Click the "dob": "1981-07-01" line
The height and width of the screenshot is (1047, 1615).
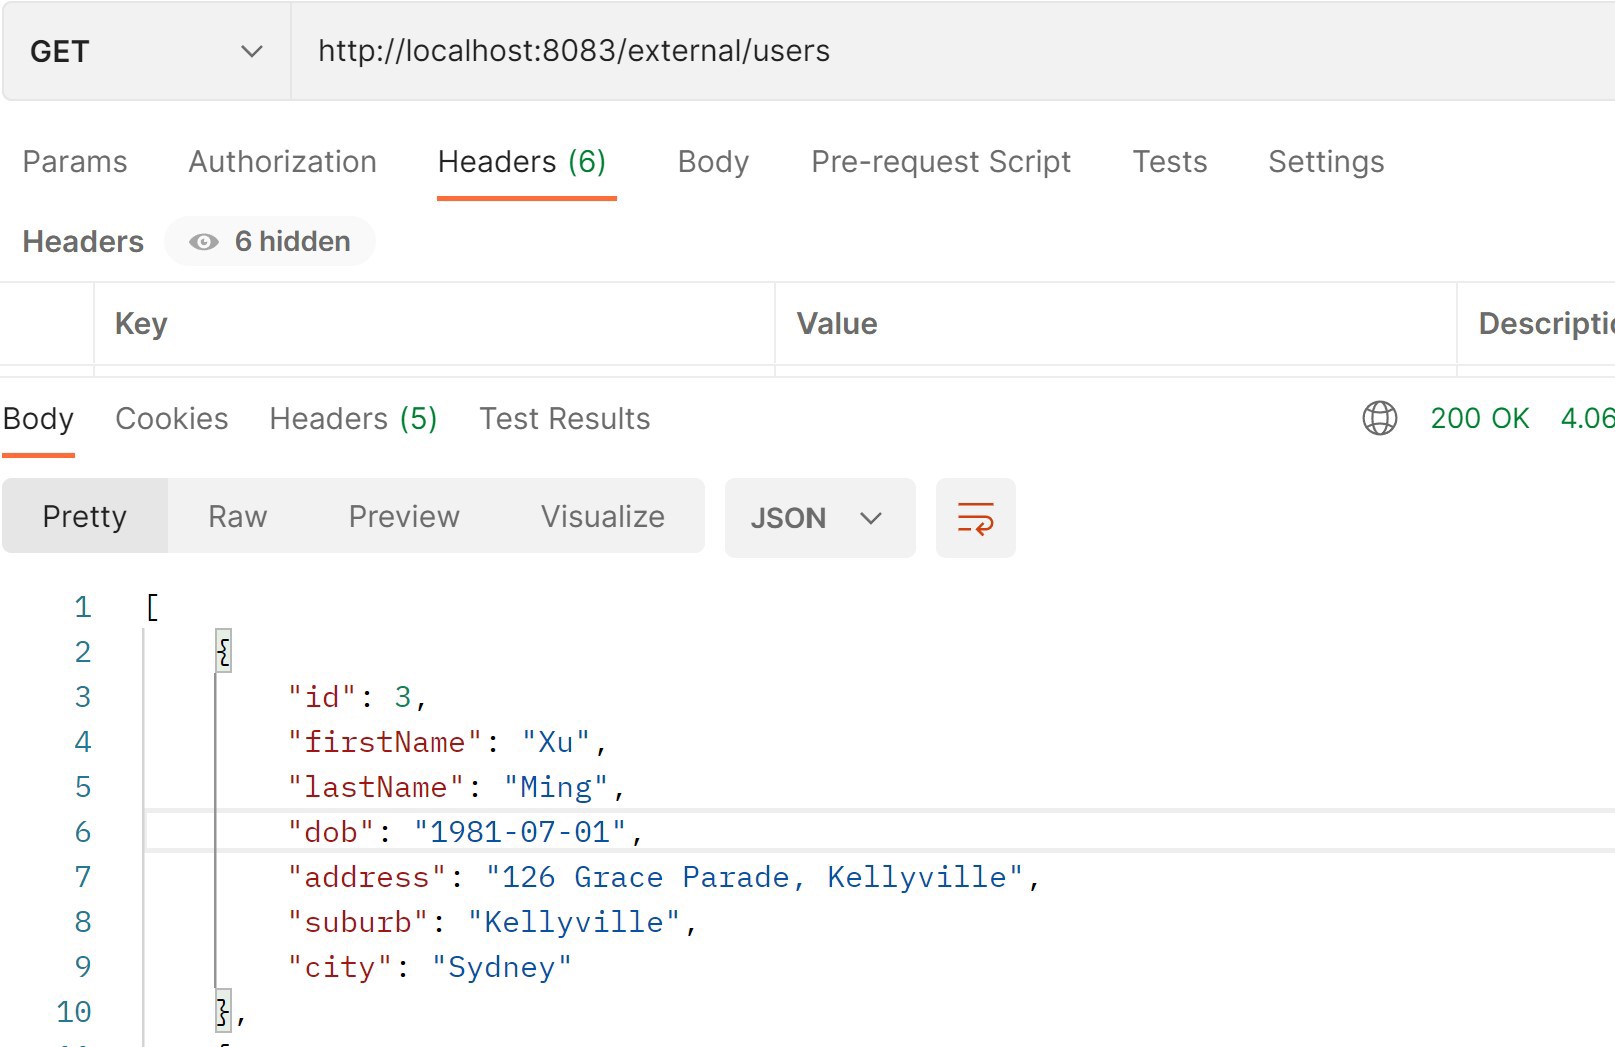[466, 832]
